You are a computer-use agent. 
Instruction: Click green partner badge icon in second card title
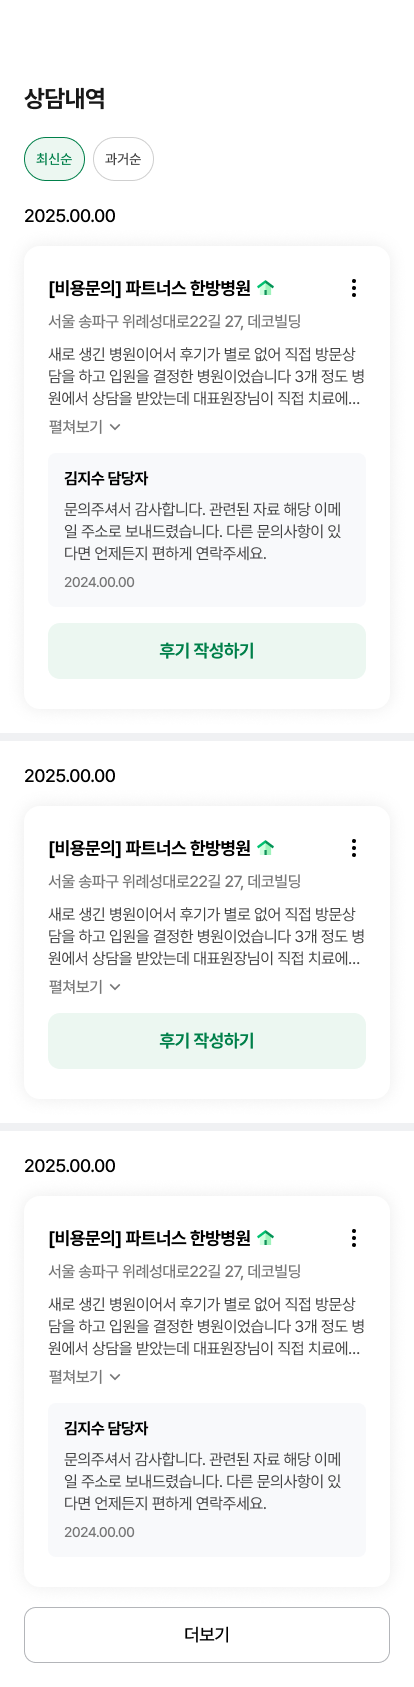click(265, 848)
